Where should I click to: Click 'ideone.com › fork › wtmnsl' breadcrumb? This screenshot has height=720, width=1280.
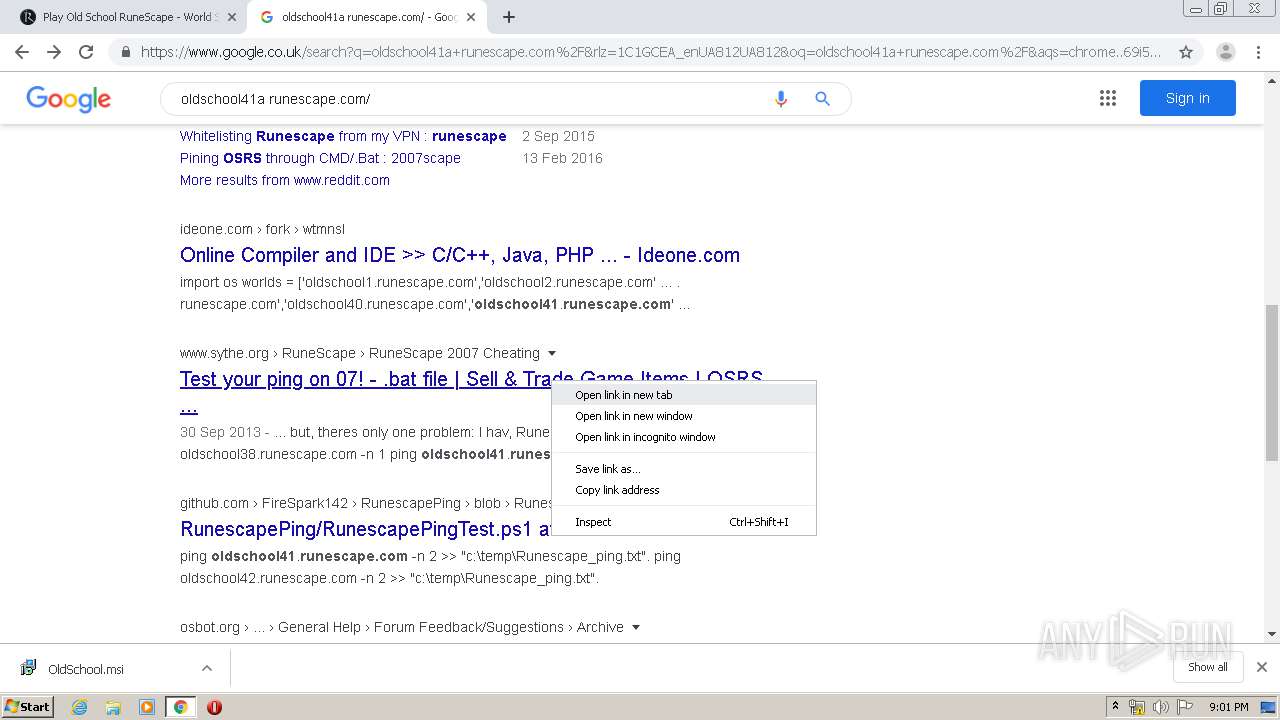tap(262, 229)
